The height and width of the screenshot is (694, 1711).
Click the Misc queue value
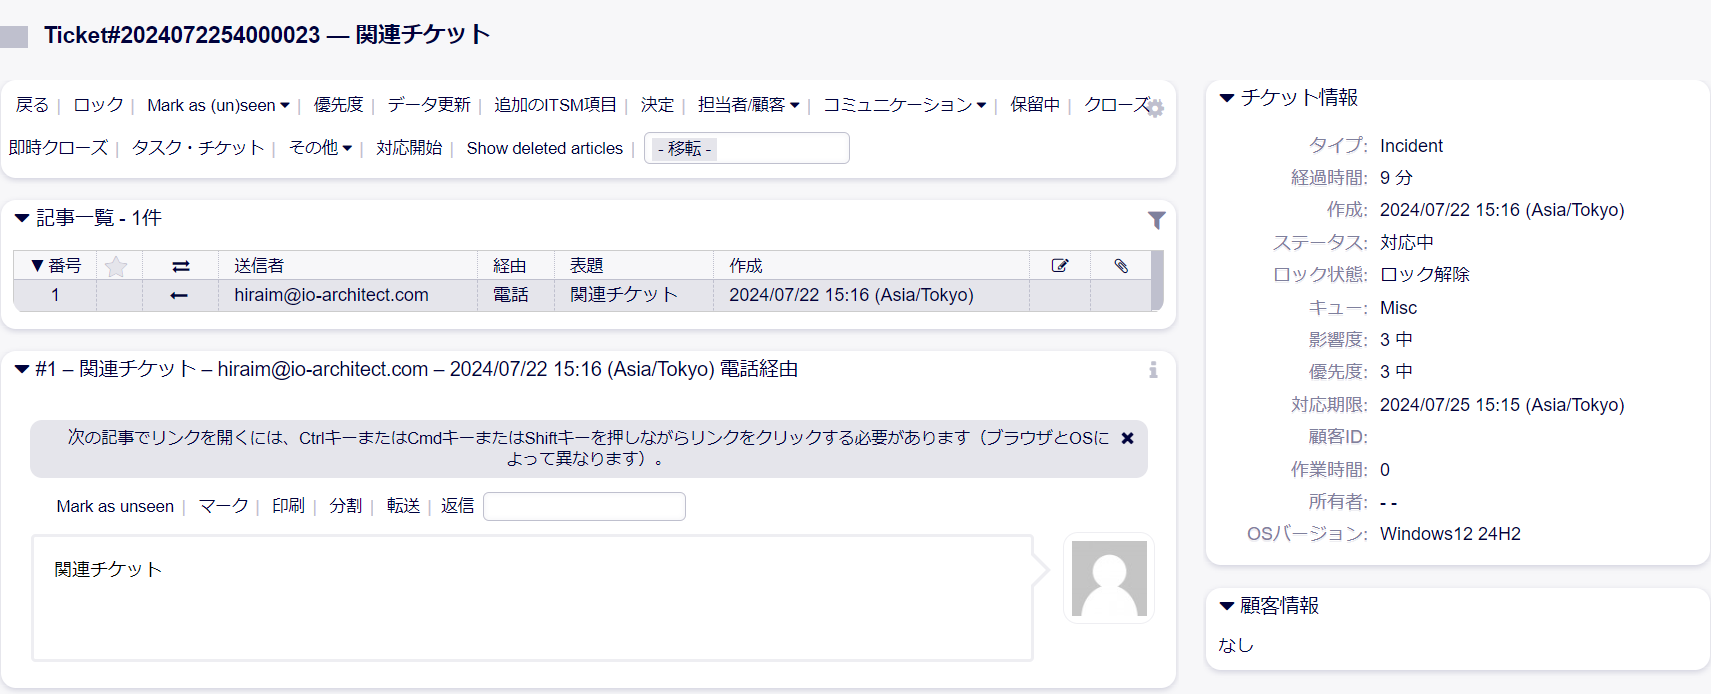click(1398, 308)
